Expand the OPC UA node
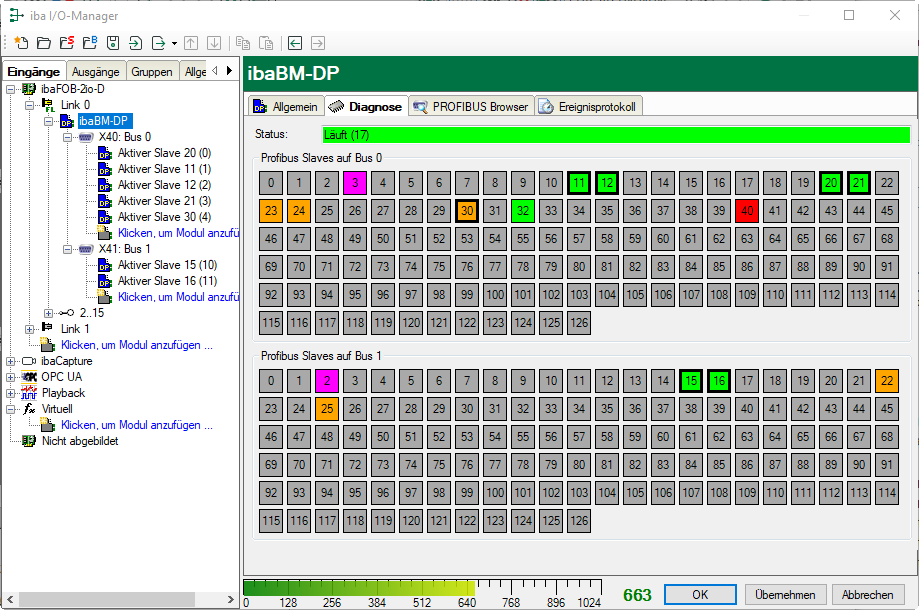This screenshot has width=919, height=610. 11,377
